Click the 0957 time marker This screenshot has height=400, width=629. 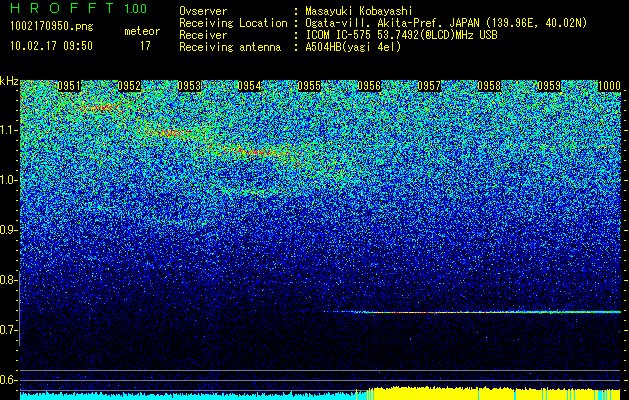pyautogui.click(x=429, y=86)
